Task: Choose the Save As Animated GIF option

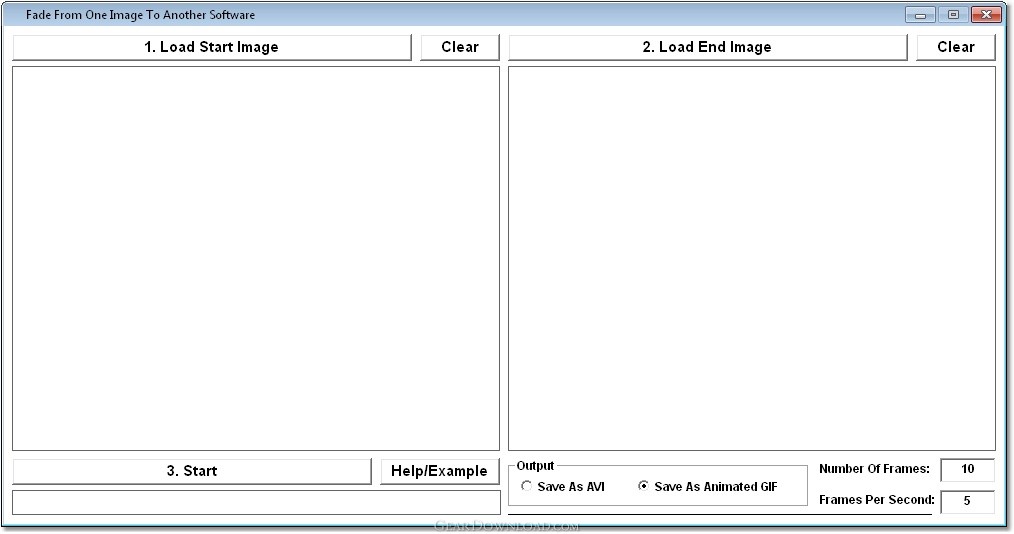Action: tap(644, 487)
